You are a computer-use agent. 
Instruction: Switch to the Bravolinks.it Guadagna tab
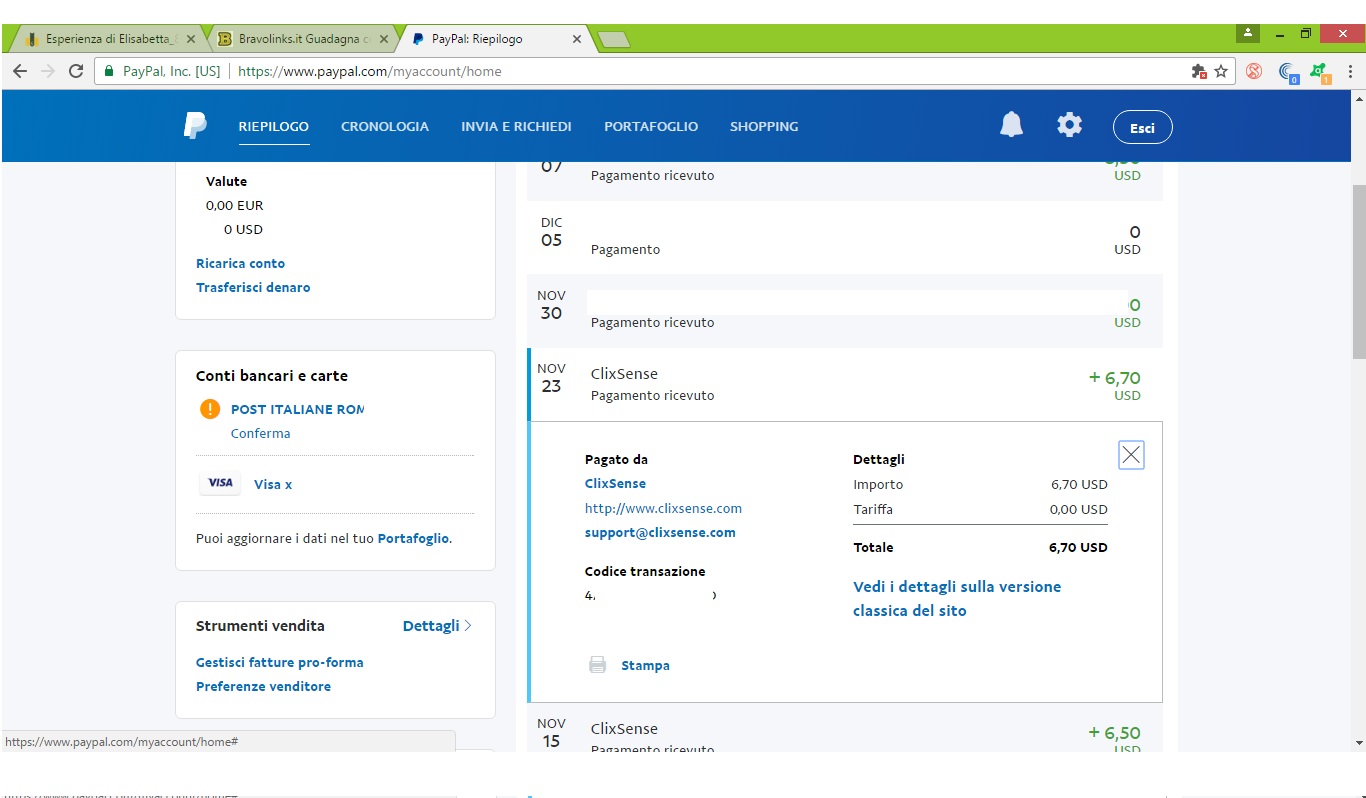[303, 39]
